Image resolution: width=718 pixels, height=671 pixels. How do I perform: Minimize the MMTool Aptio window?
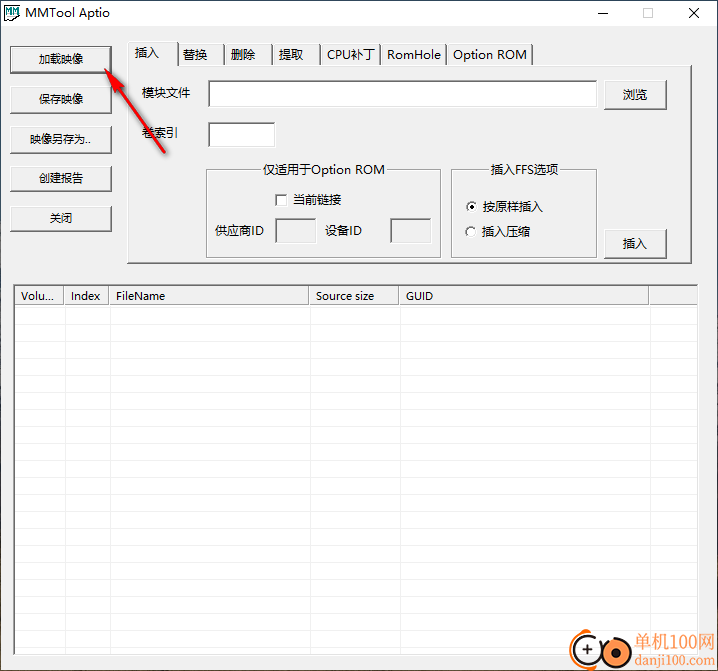pyautogui.click(x=603, y=13)
